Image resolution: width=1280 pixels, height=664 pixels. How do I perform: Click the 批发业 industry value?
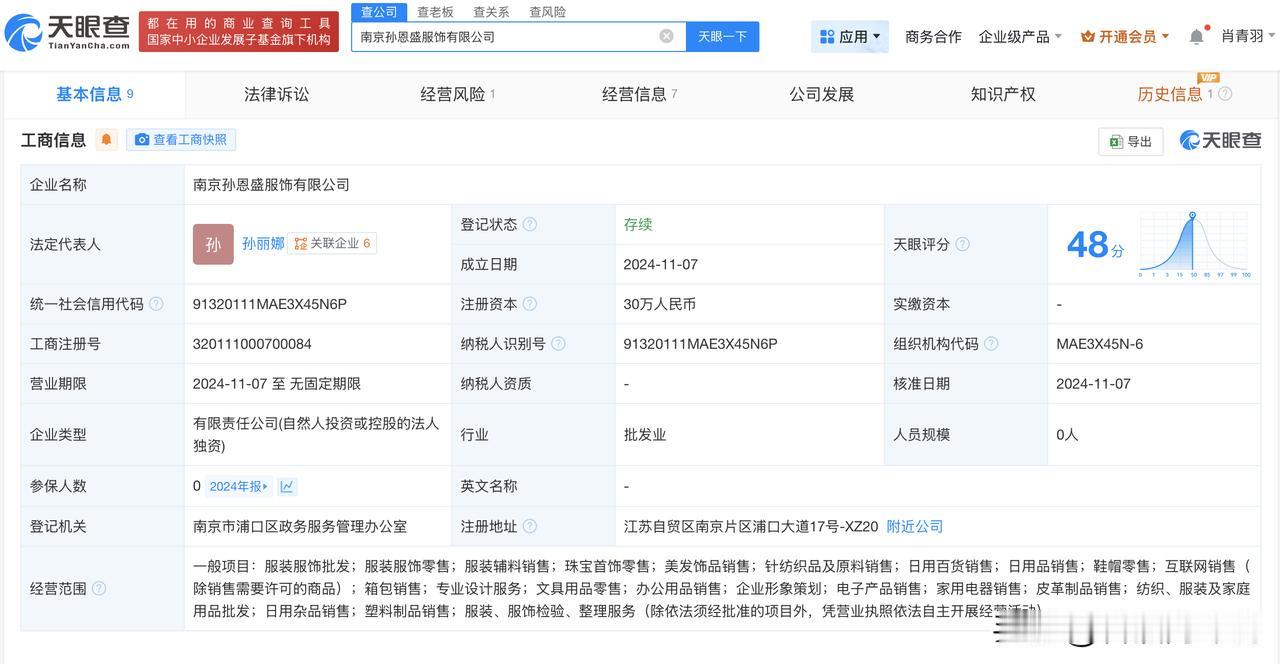(645, 435)
